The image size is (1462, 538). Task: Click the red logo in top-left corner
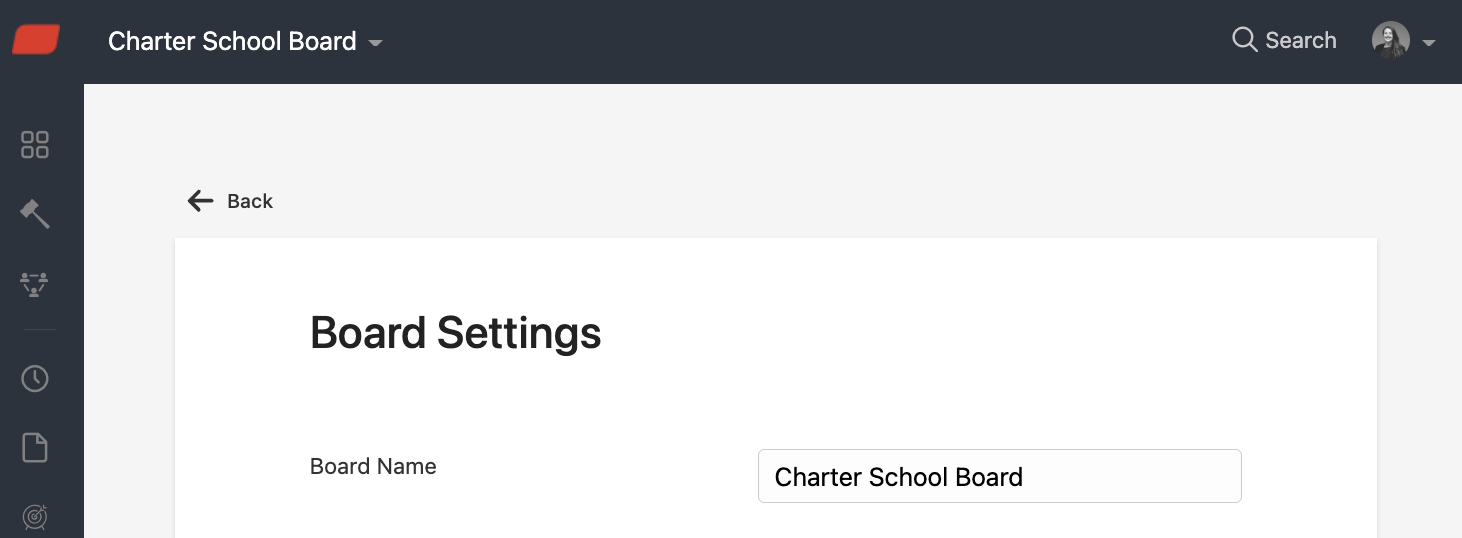(x=36, y=41)
